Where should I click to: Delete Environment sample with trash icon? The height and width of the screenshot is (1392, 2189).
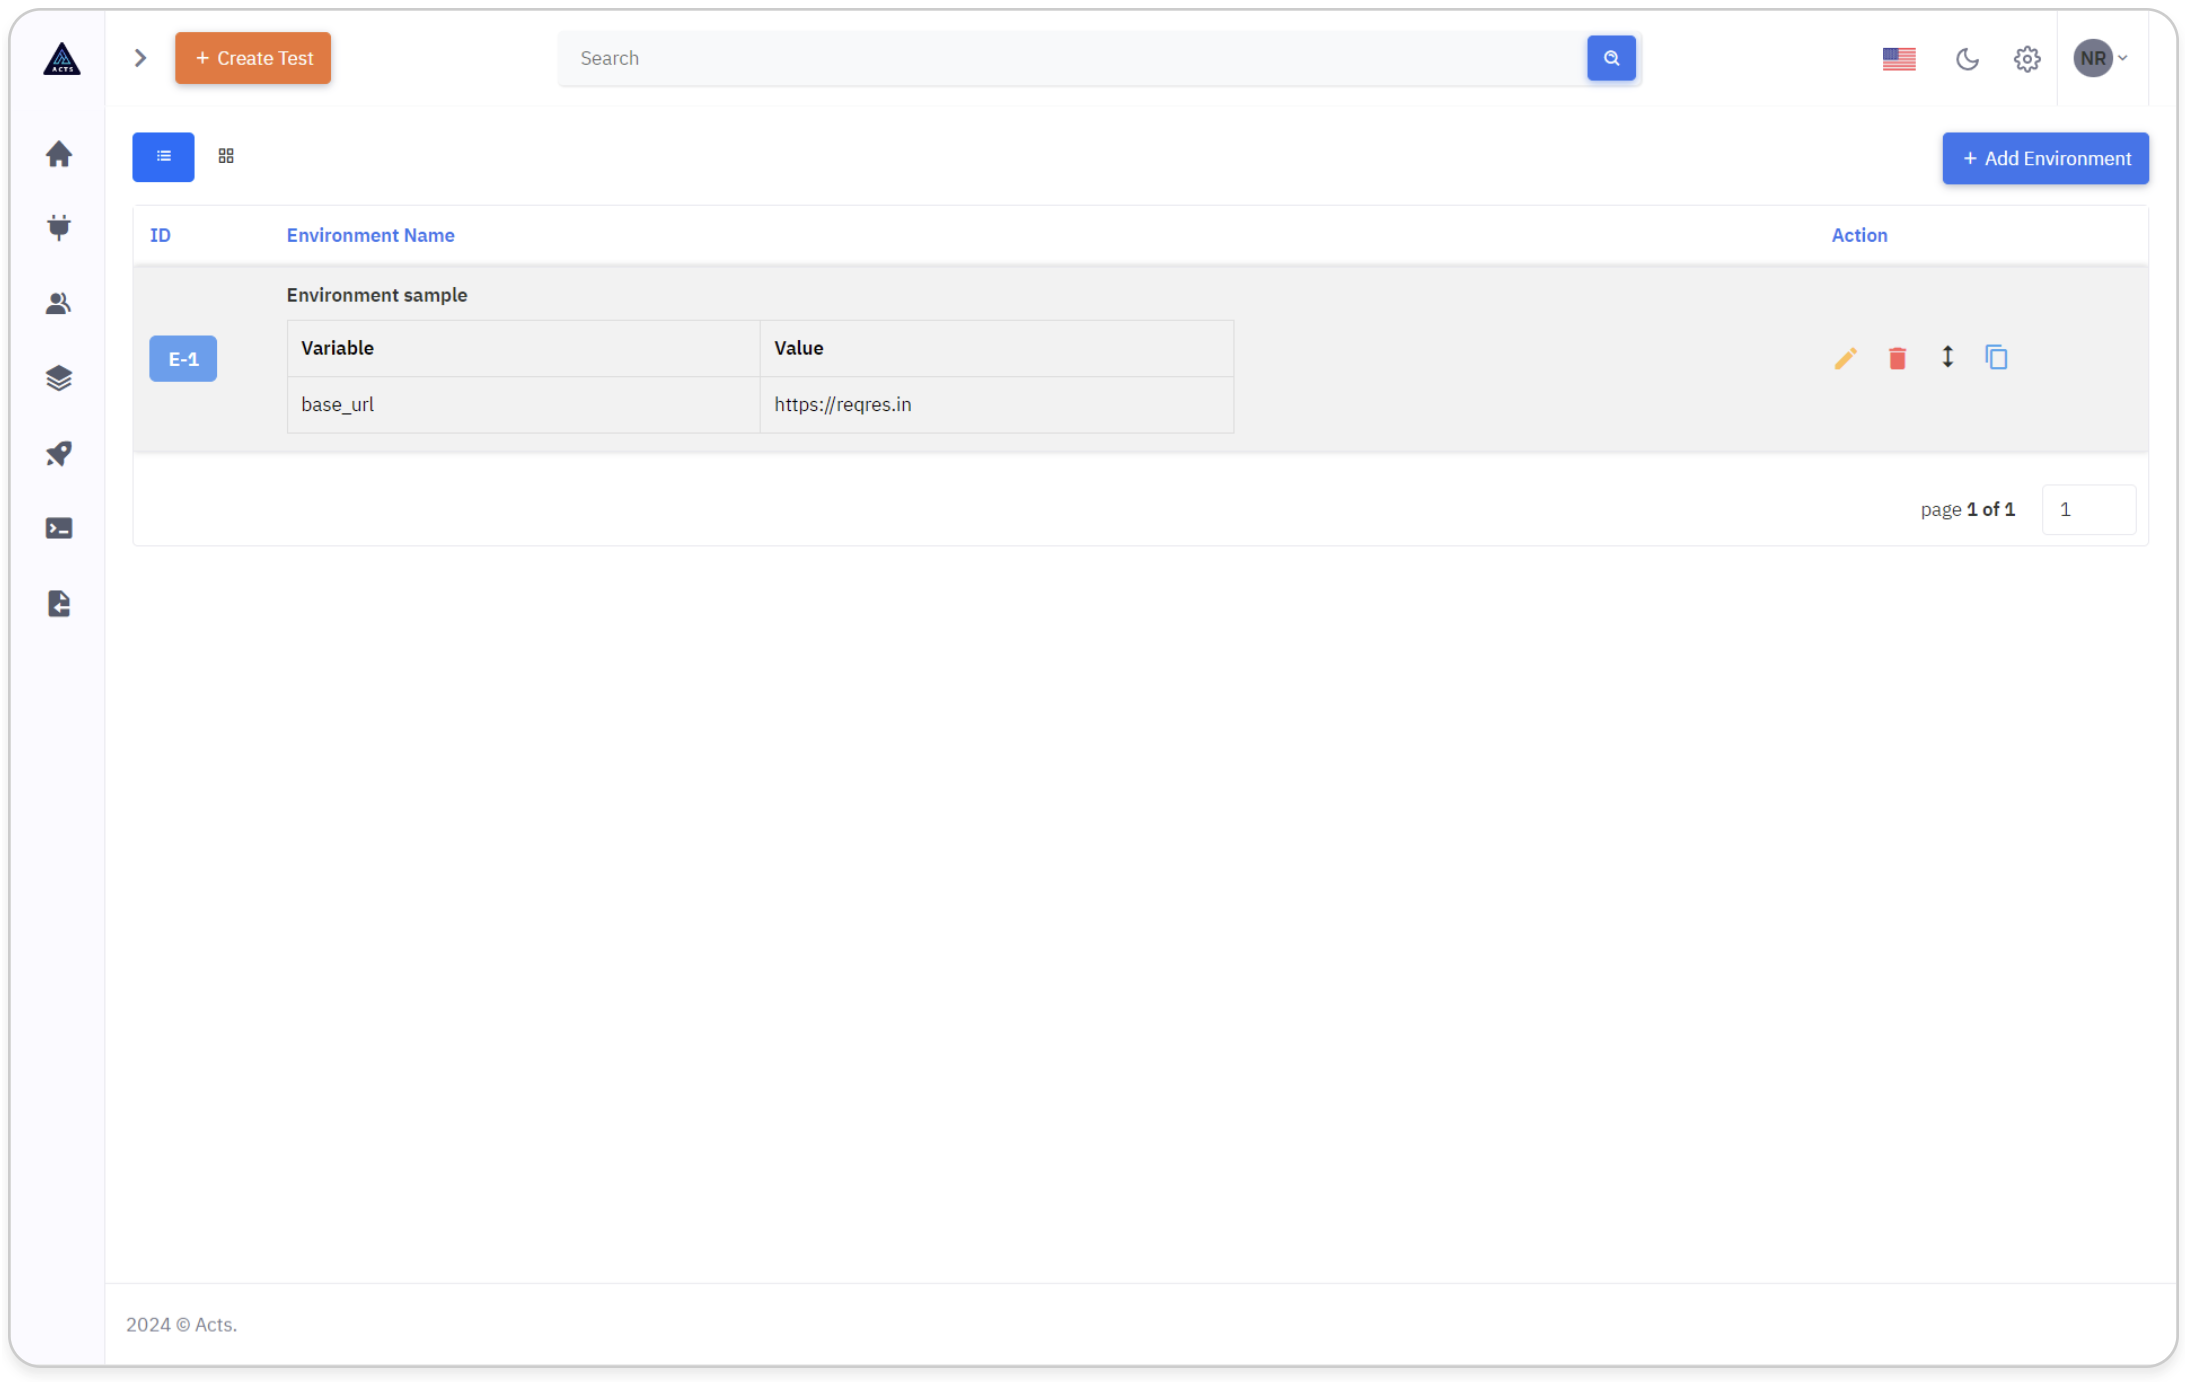(1897, 358)
